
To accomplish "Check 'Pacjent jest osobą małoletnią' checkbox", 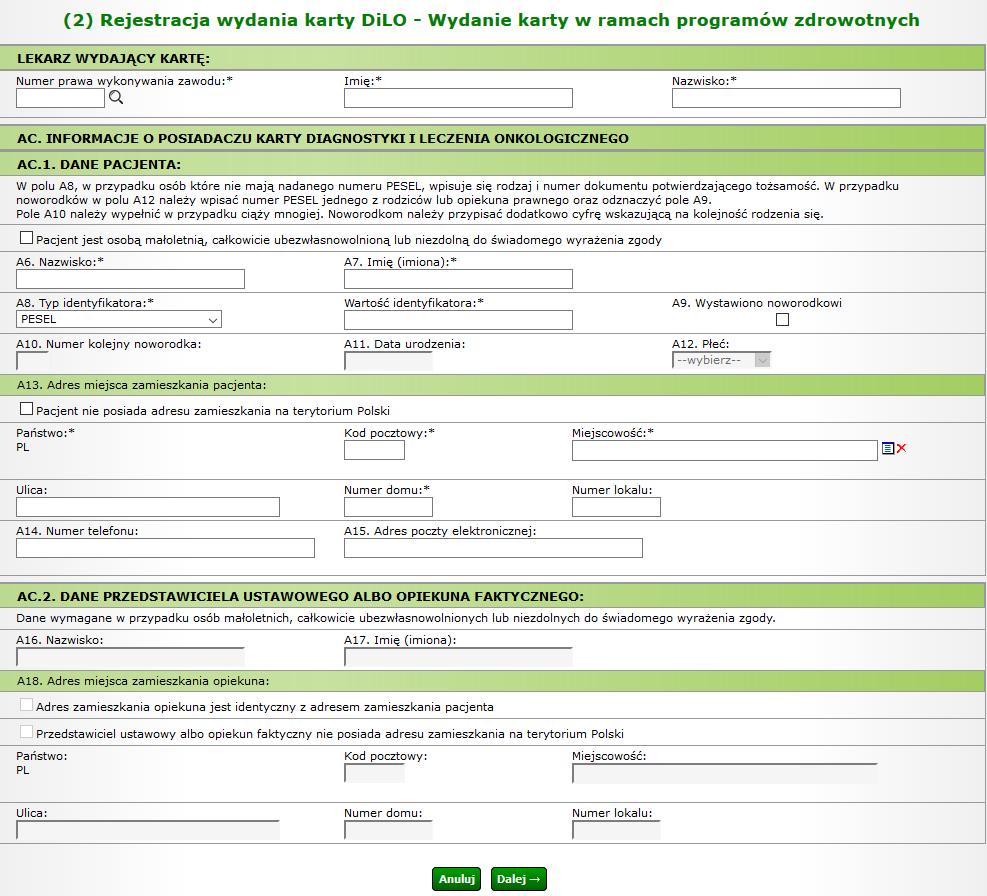I will click(26, 238).
